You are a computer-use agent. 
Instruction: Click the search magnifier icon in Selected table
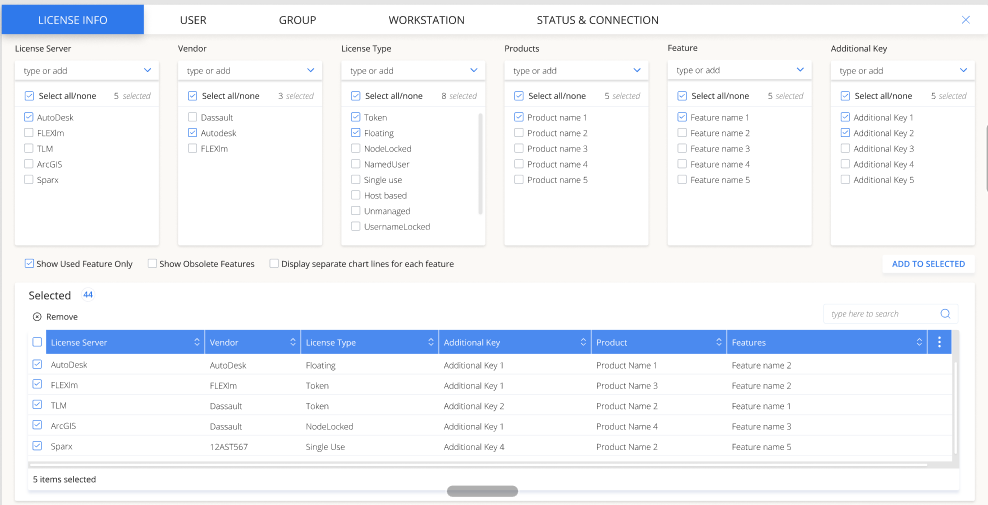(x=945, y=314)
